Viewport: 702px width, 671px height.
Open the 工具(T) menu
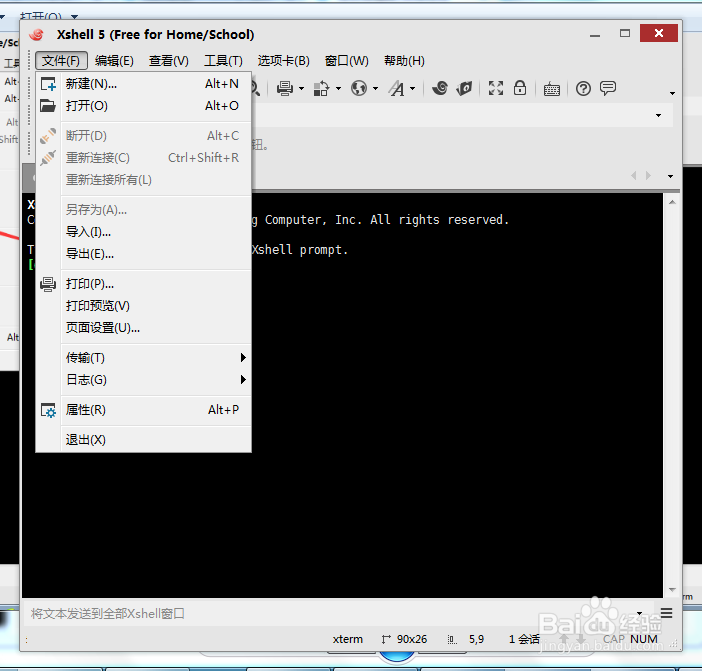223,60
